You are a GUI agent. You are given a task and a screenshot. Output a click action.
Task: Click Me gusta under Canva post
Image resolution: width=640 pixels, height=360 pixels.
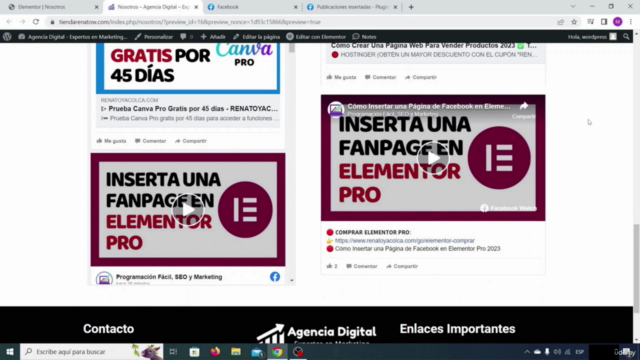coord(111,141)
